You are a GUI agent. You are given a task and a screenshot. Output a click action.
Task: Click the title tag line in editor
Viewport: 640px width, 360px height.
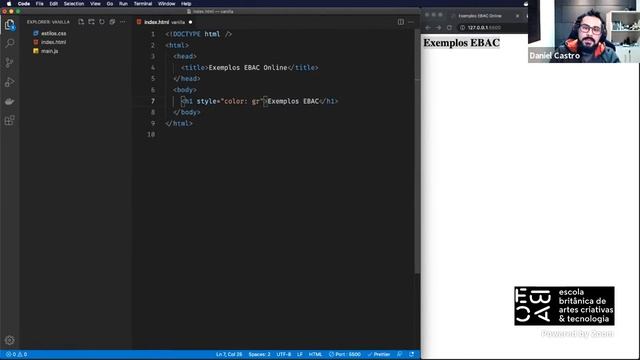pyautogui.click(x=249, y=68)
